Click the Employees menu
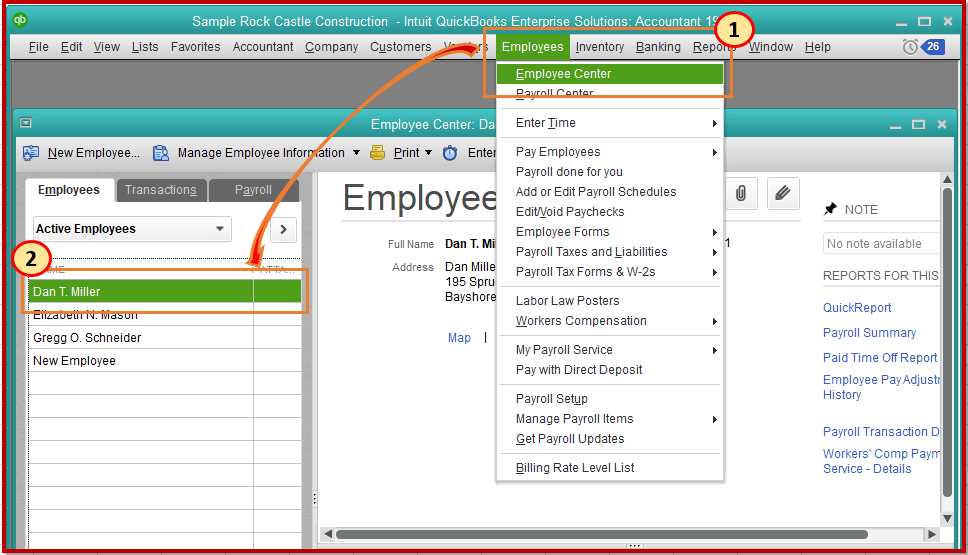Screen dimensions: 968x555 coord(532,47)
